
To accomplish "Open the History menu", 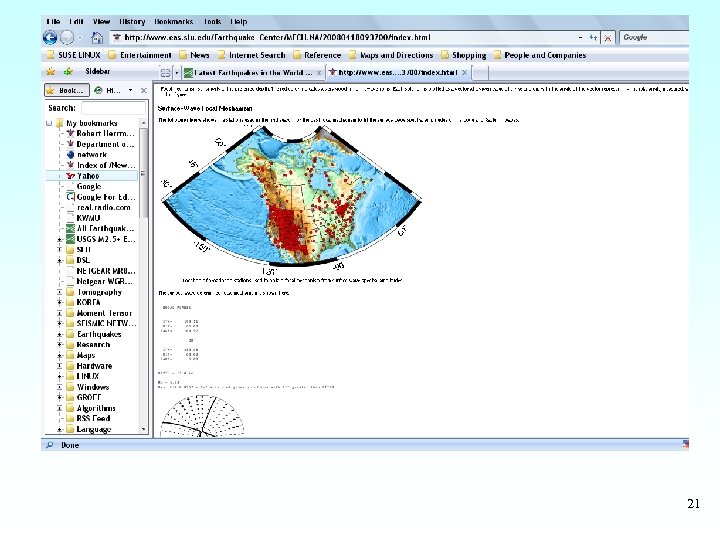I will pyautogui.click(x=132, y=21).
